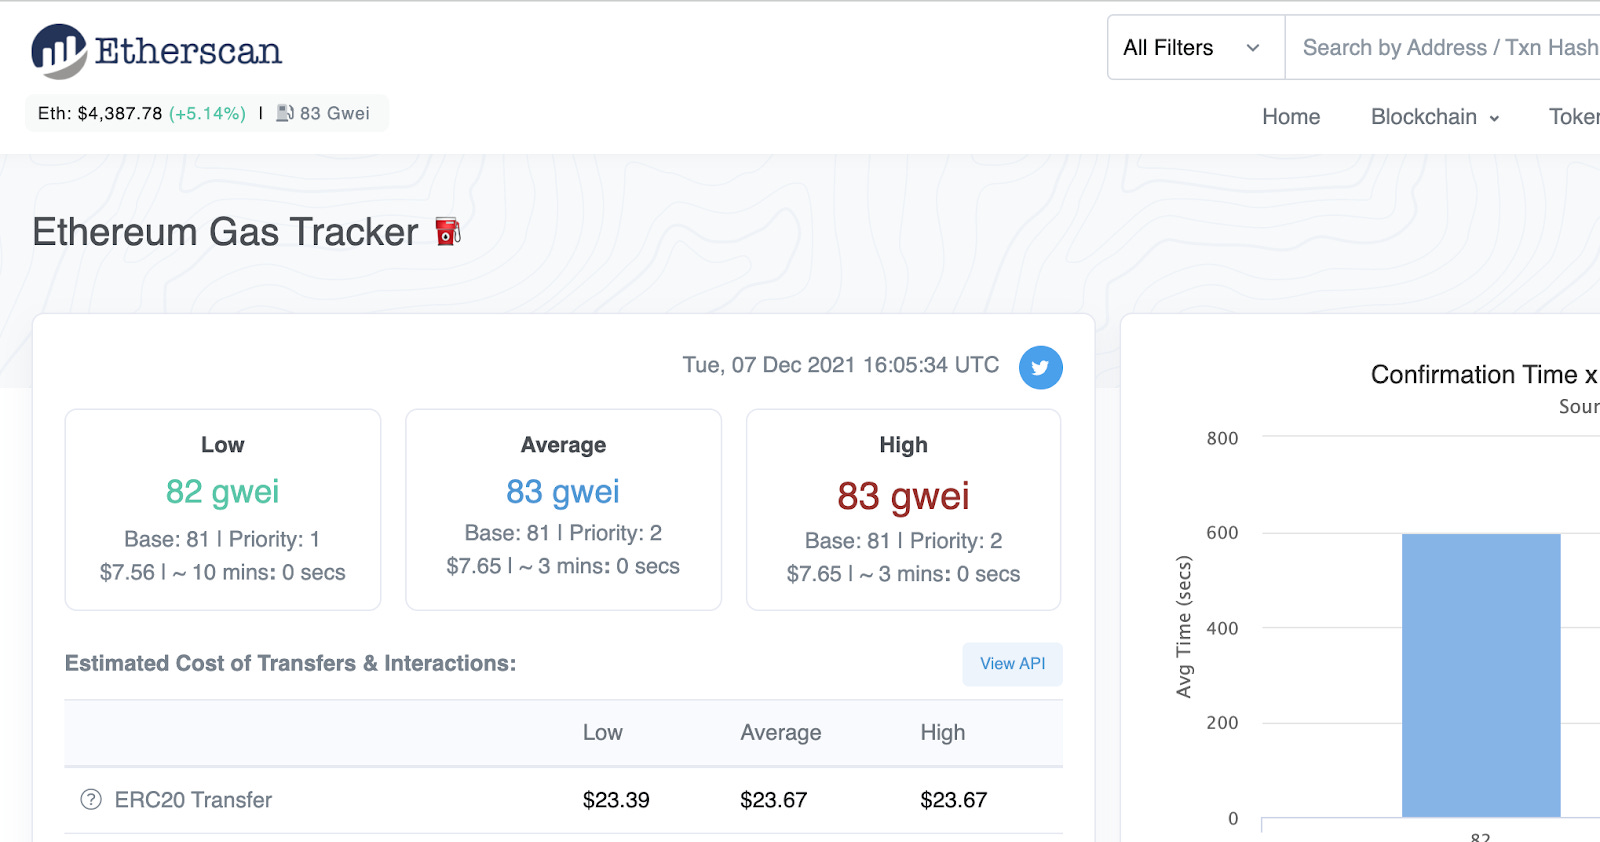Click the red gas pump icon beside title

[448, 231]
